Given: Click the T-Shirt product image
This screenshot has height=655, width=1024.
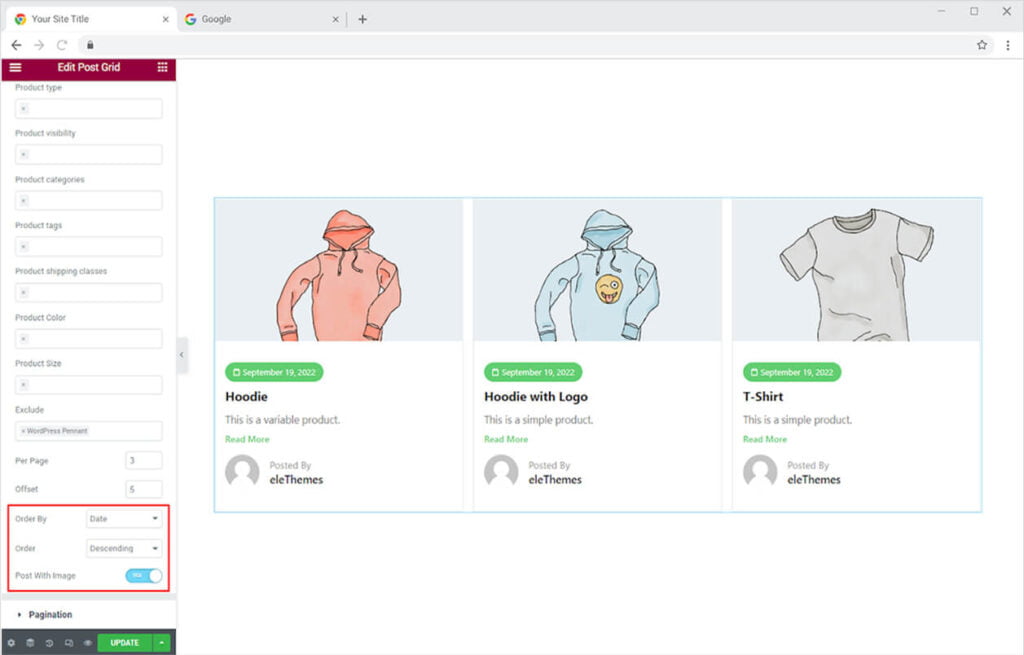Looking at the screenshot, I should click(x=856, y=270).
